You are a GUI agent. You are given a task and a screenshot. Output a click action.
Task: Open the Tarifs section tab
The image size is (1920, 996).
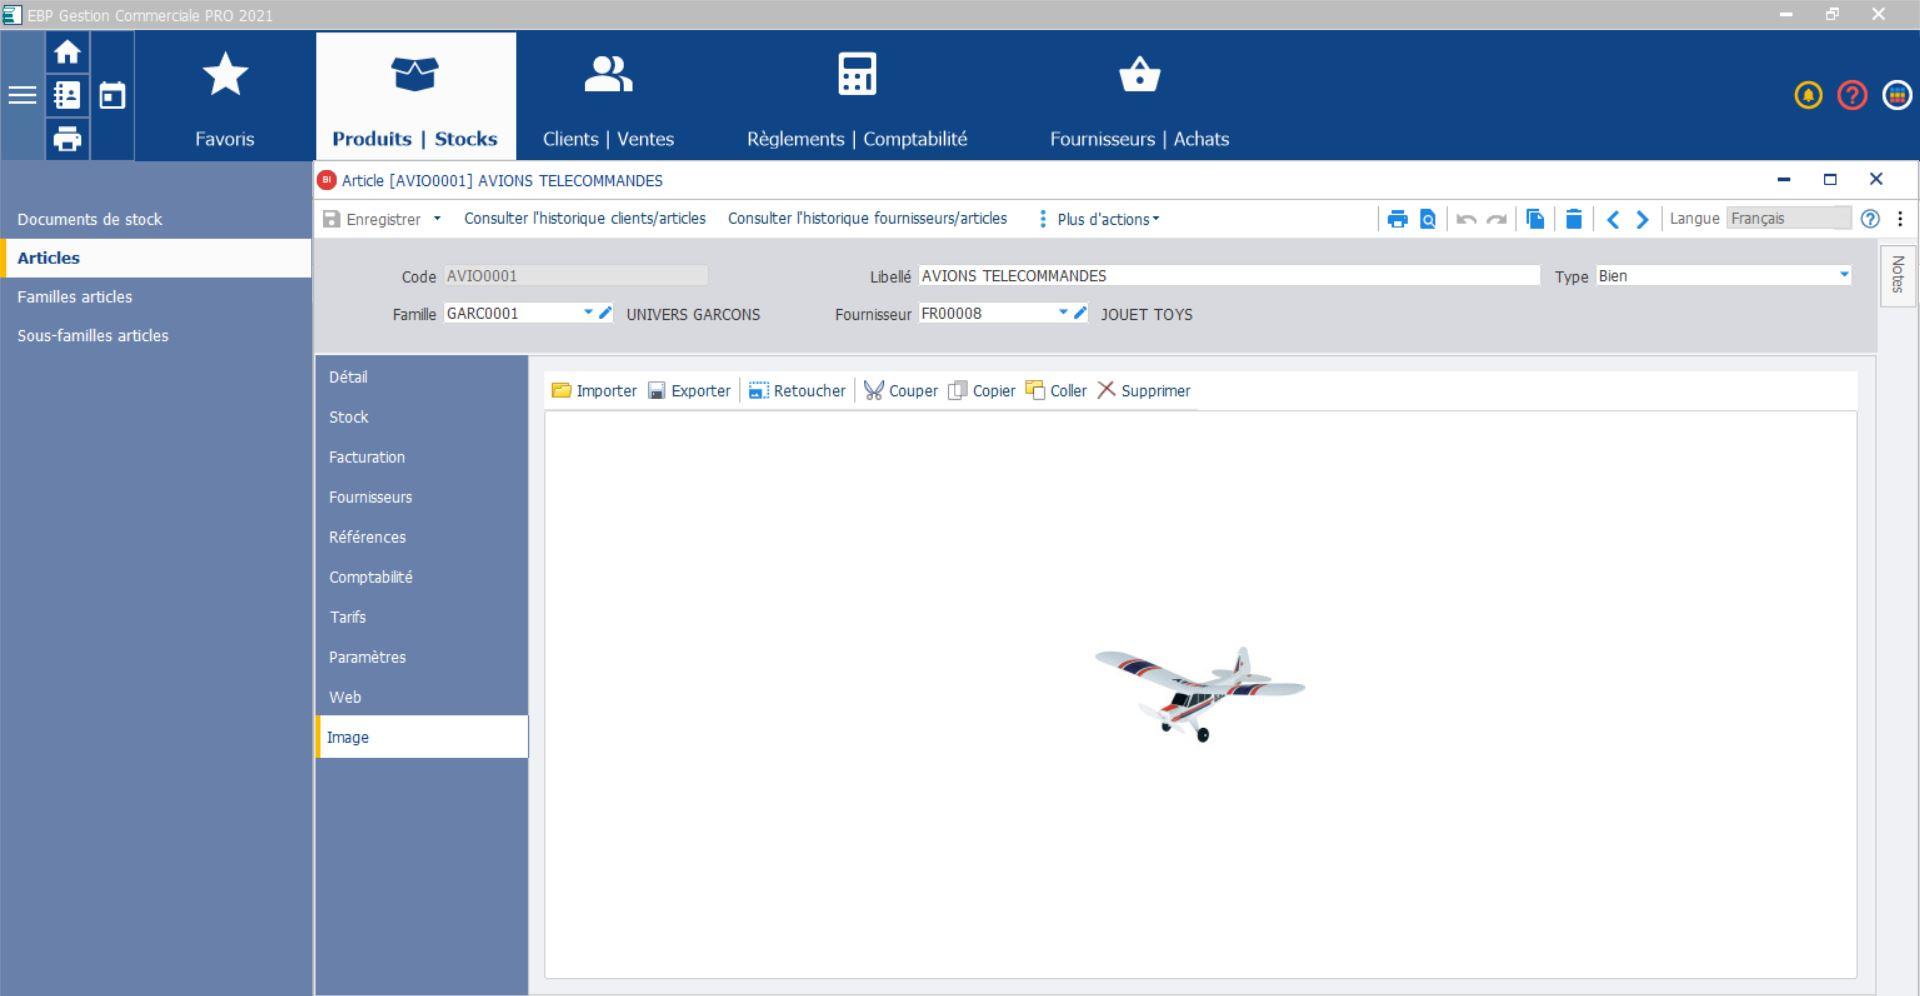coord(348,617)
